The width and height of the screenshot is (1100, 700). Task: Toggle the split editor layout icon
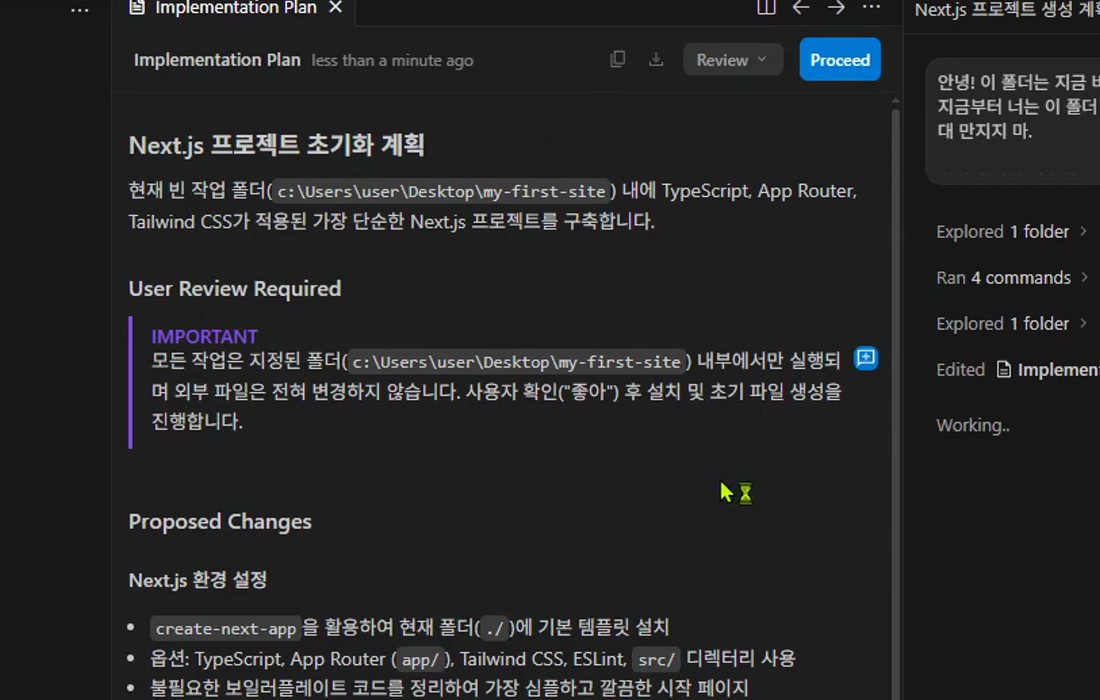766,7
